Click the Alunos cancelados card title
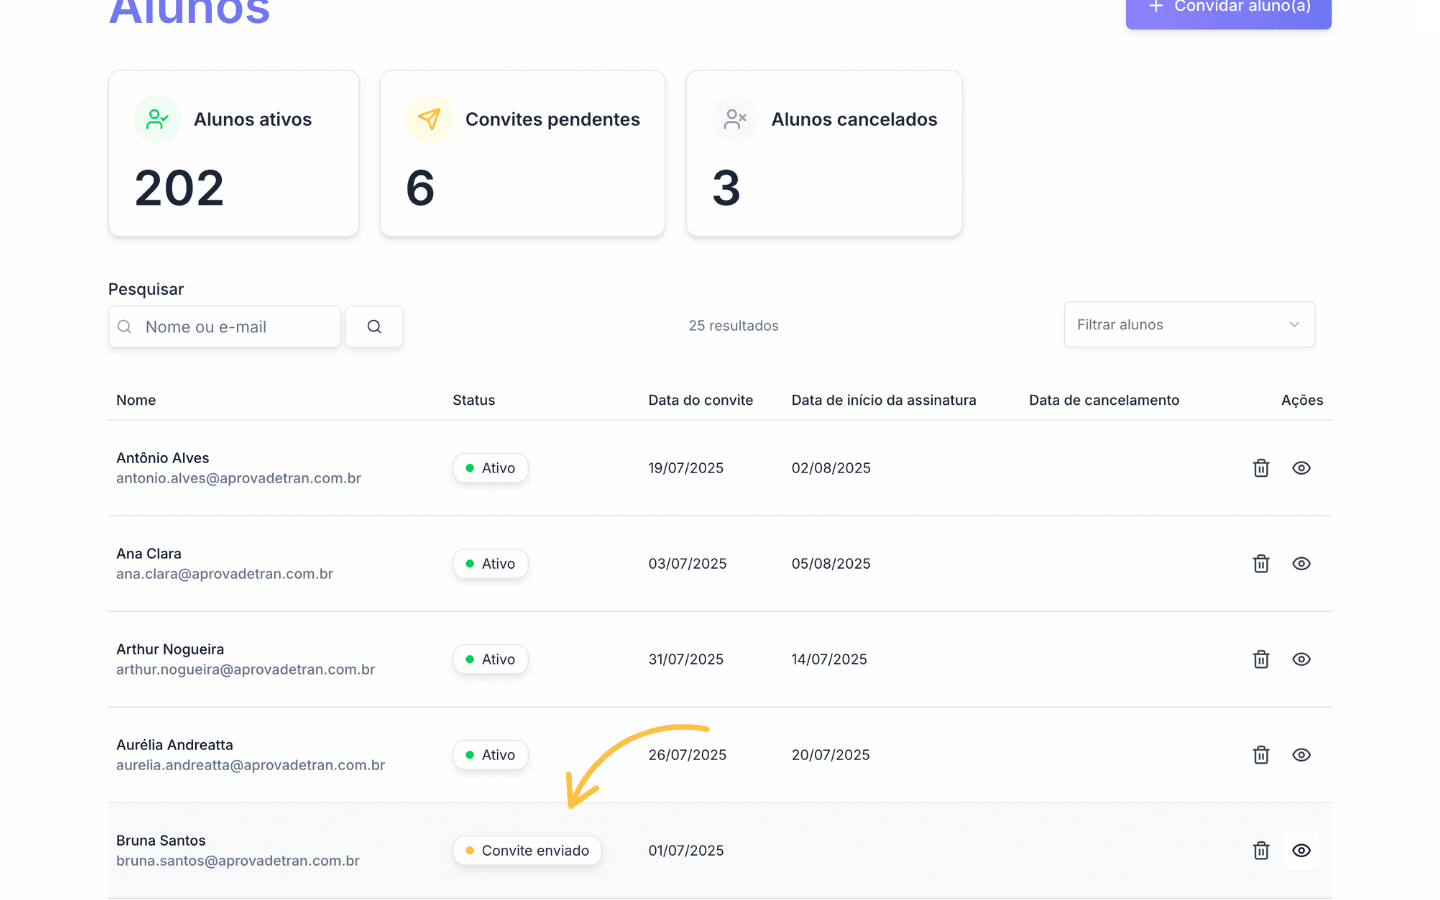 click(x=855, y=119)
